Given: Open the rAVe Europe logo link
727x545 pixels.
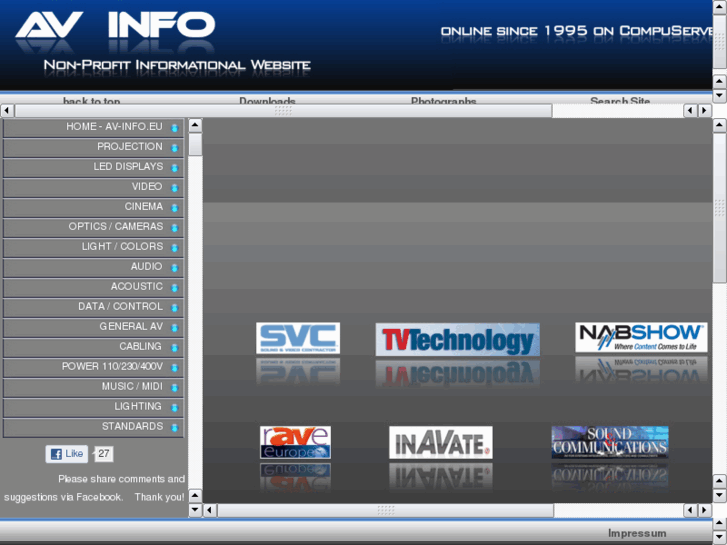Looking at the screenshot, I should point(295,442).
